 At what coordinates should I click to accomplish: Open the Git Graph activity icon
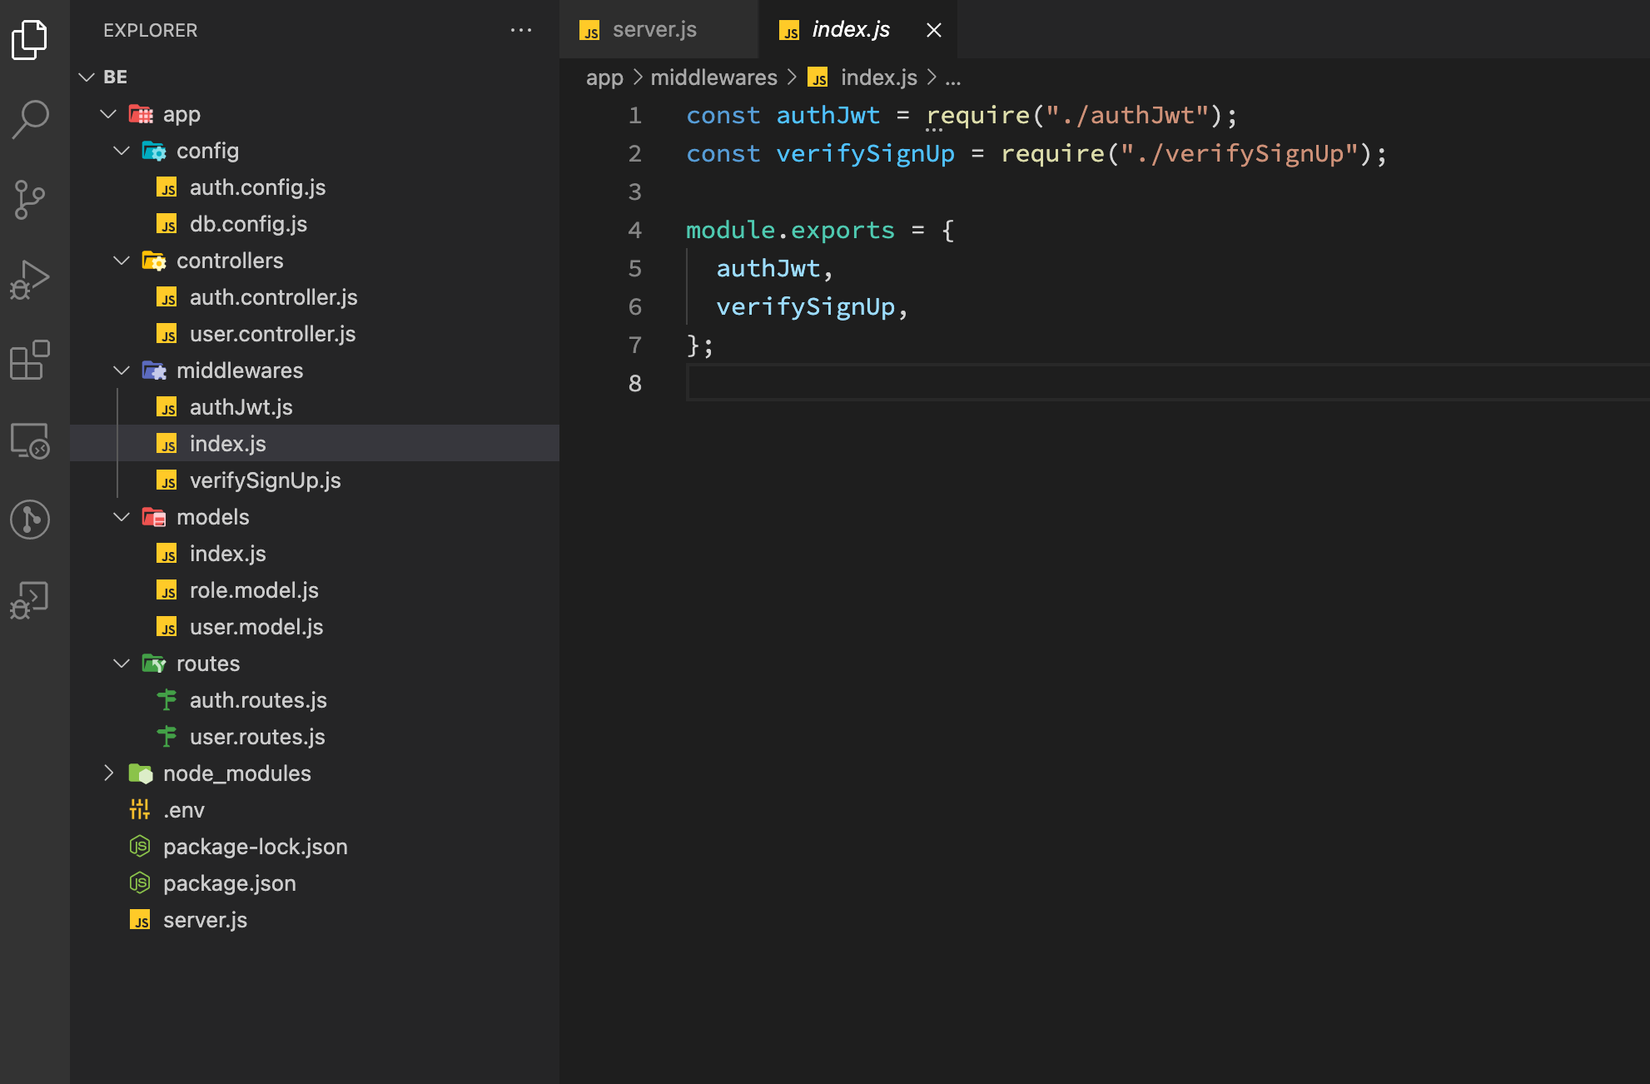tap(30, 519)
